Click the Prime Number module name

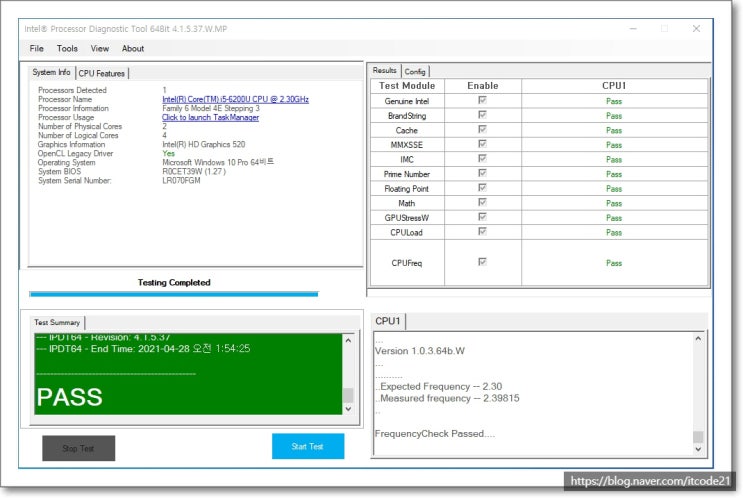[407, 174]
